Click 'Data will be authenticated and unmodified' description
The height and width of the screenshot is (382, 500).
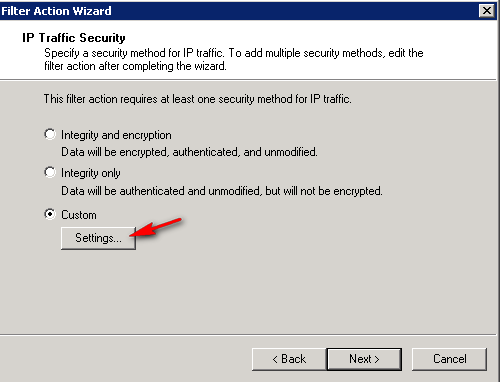(222, 191)
